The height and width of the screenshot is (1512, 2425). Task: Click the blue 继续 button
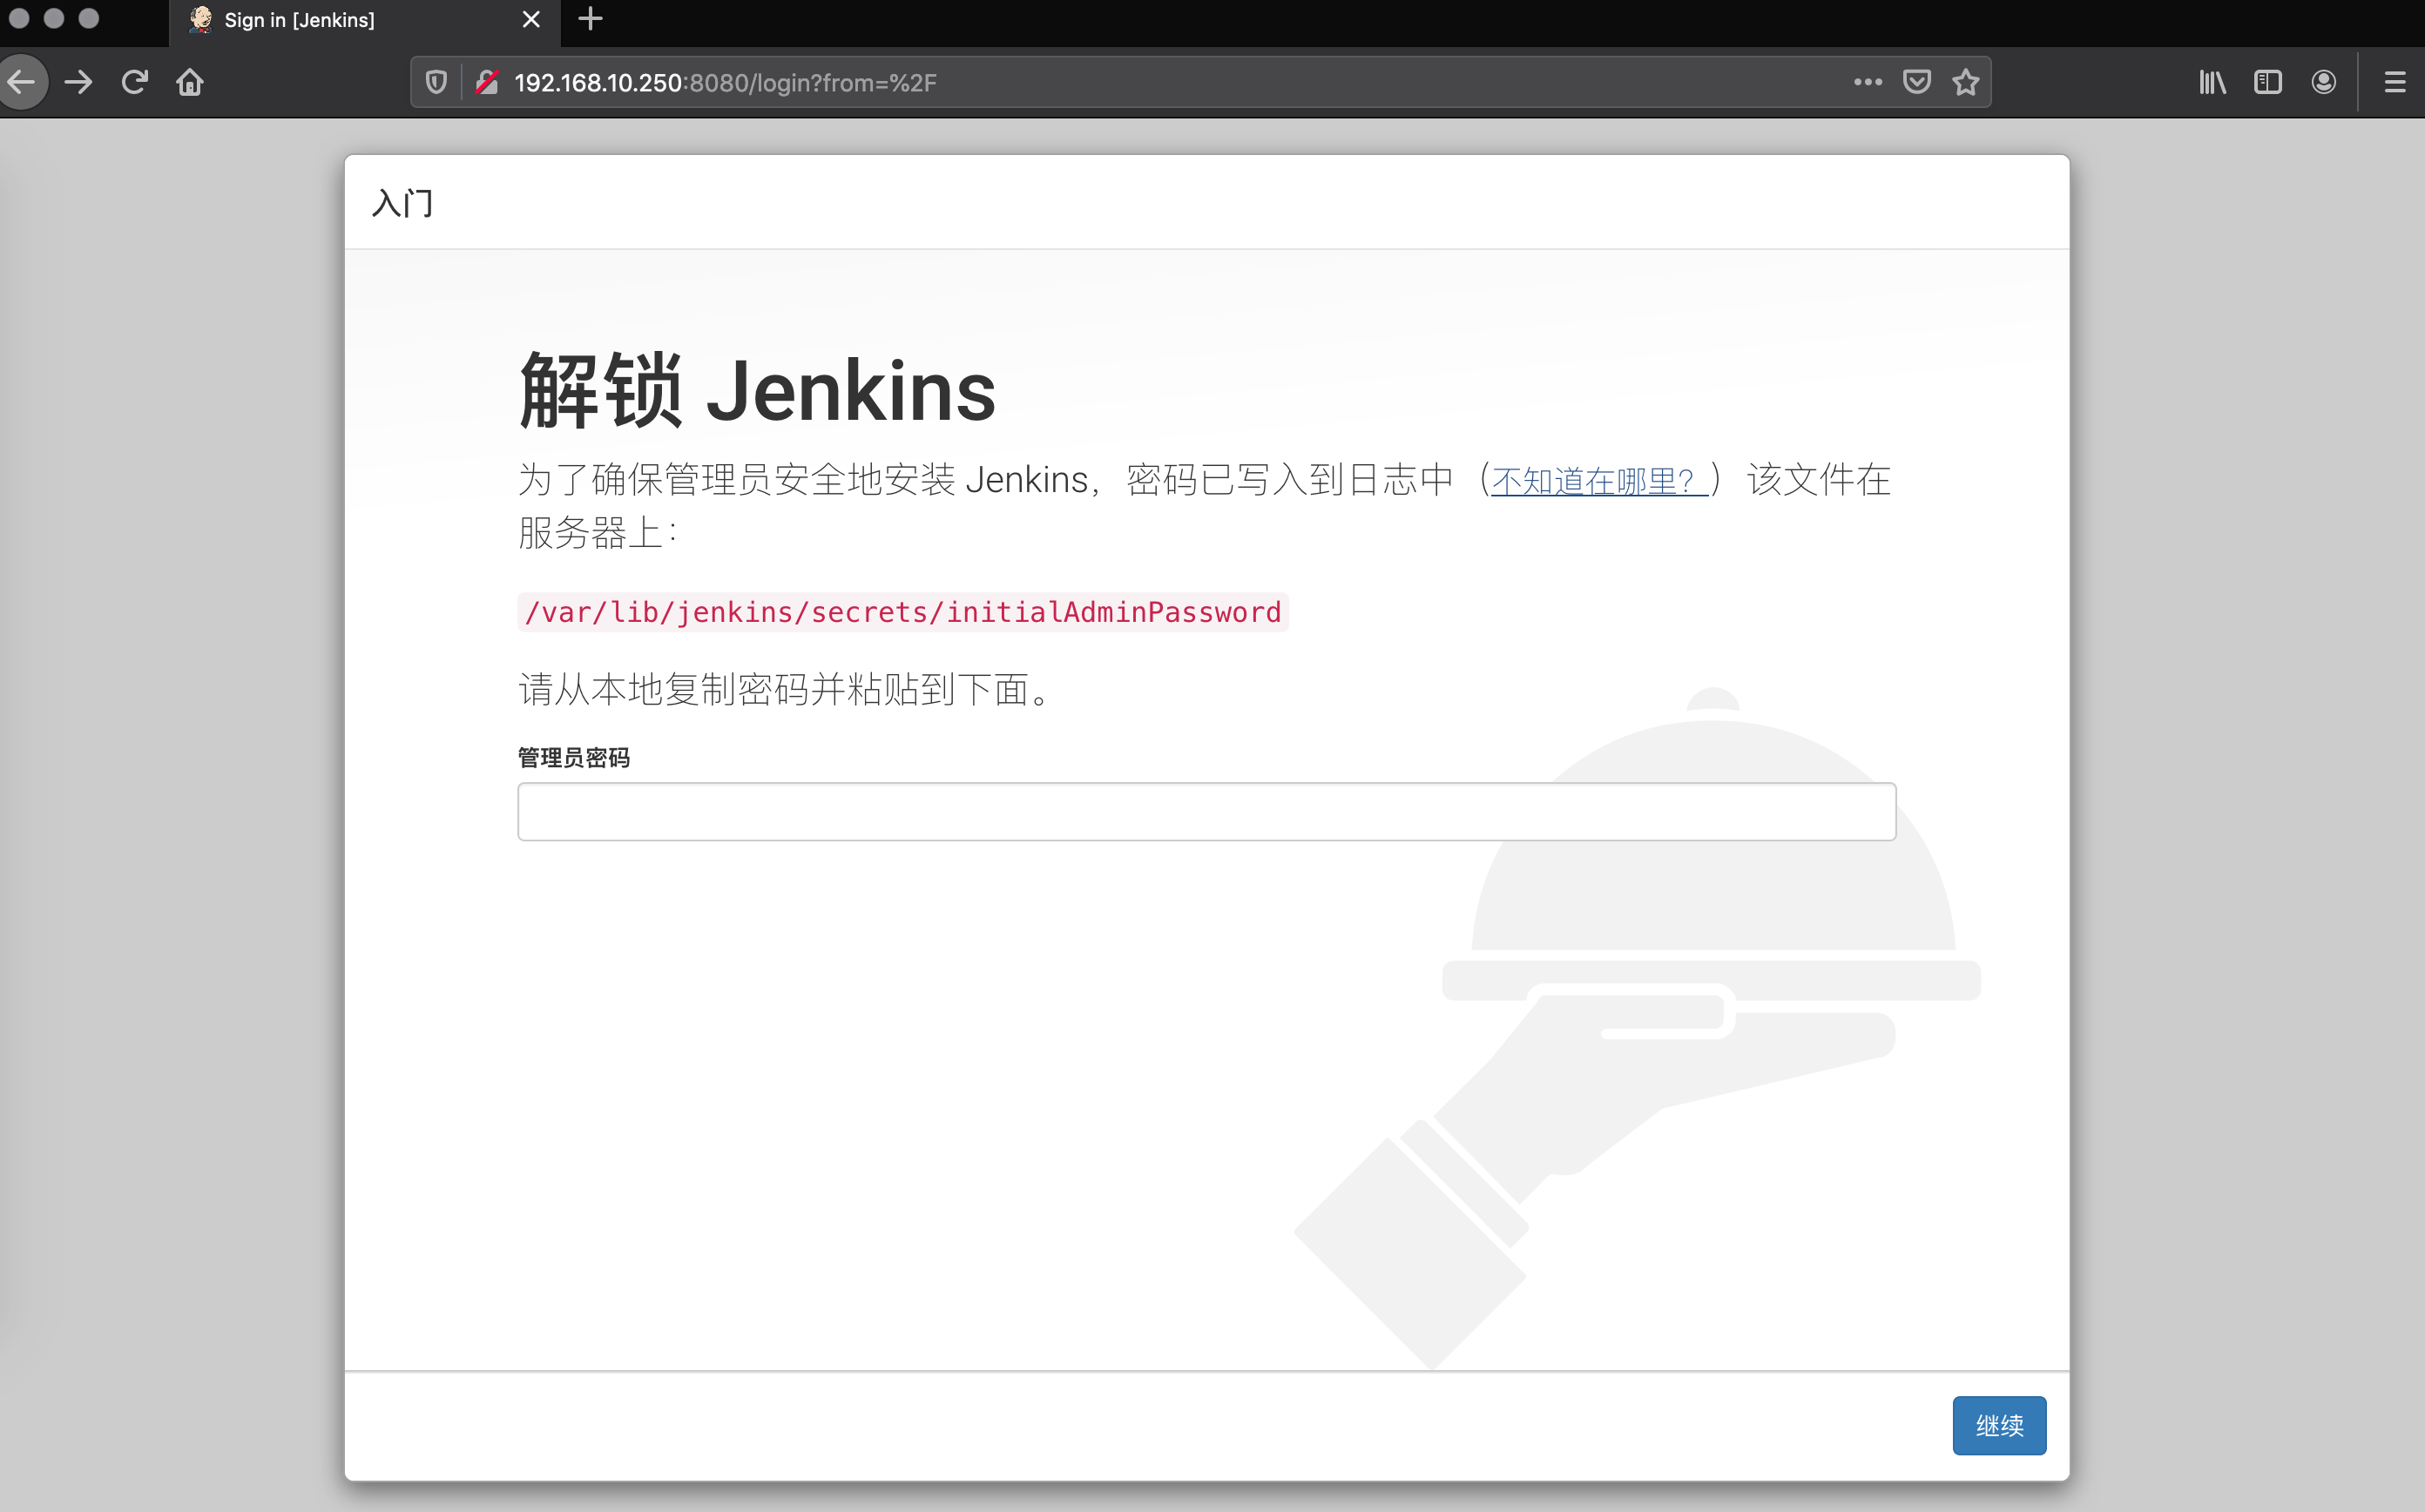pos(1999,1425)
